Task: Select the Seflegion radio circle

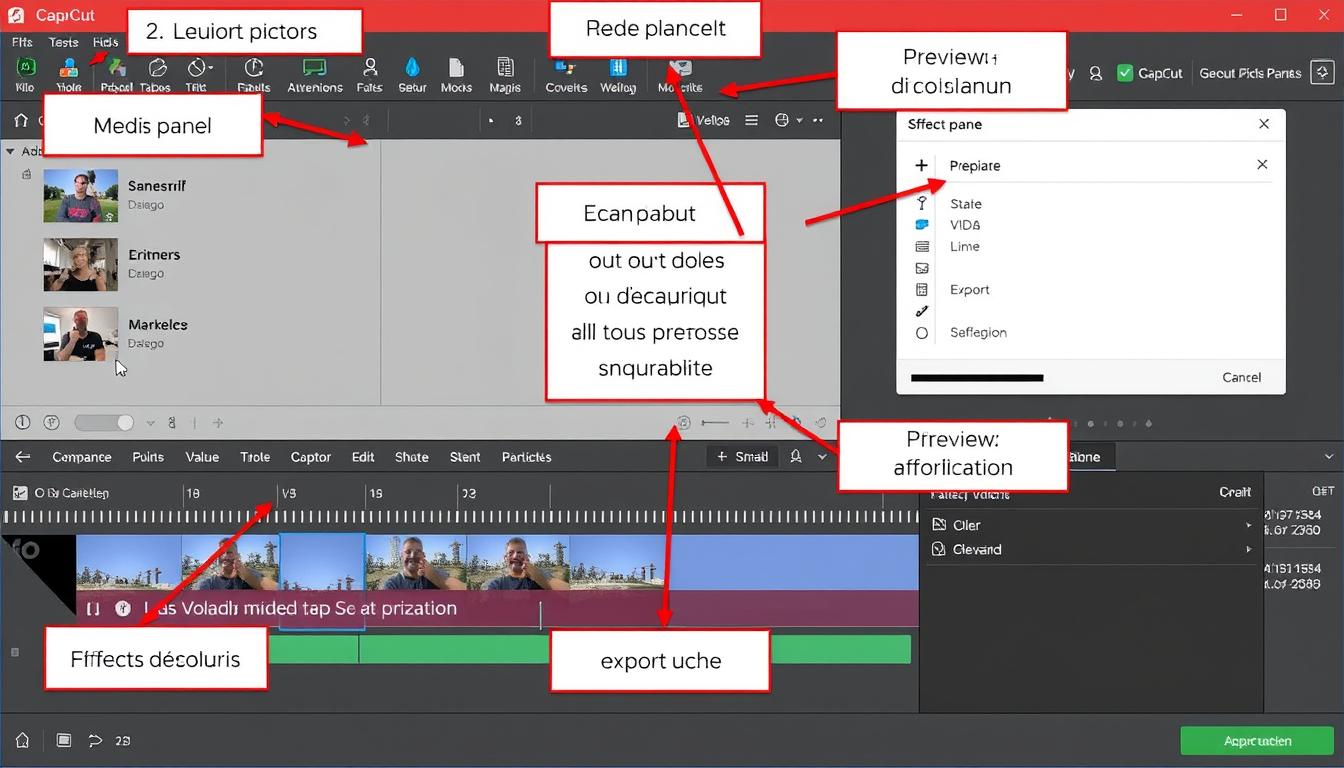Action: tap(920, 332)
